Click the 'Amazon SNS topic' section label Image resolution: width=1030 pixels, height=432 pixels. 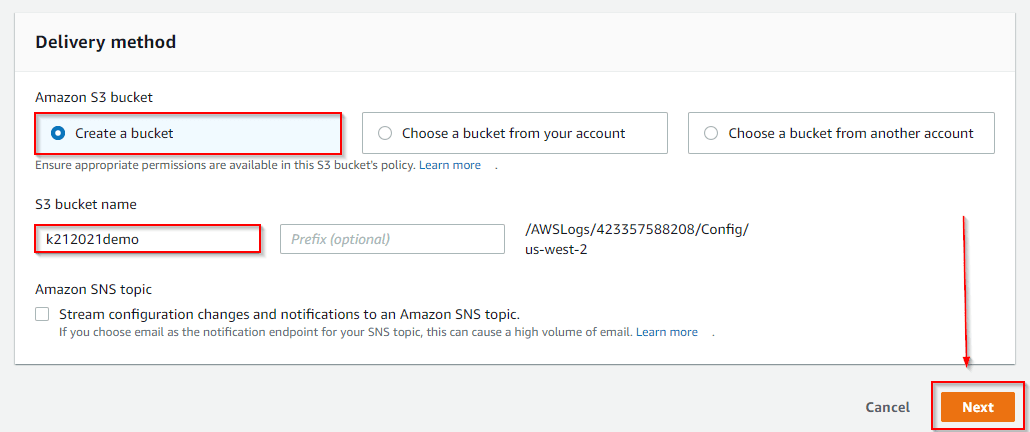tap(93, 289)
